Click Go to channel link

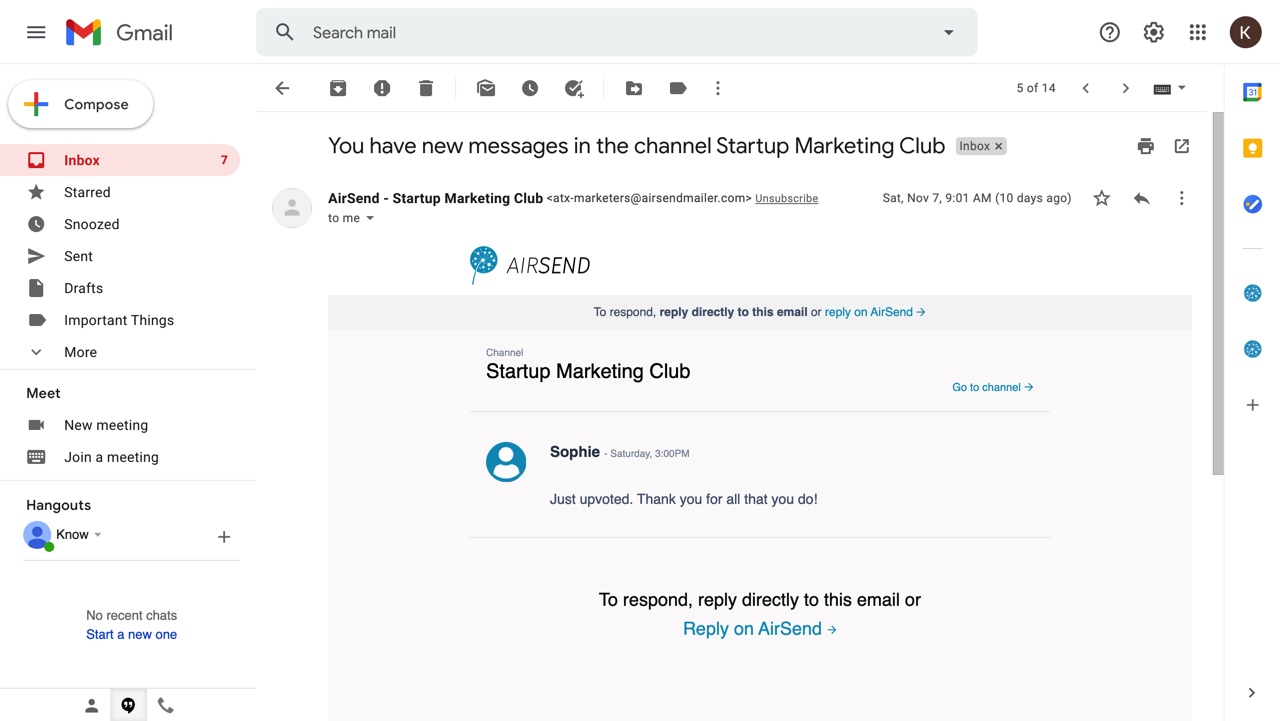(x=993, y=387)
